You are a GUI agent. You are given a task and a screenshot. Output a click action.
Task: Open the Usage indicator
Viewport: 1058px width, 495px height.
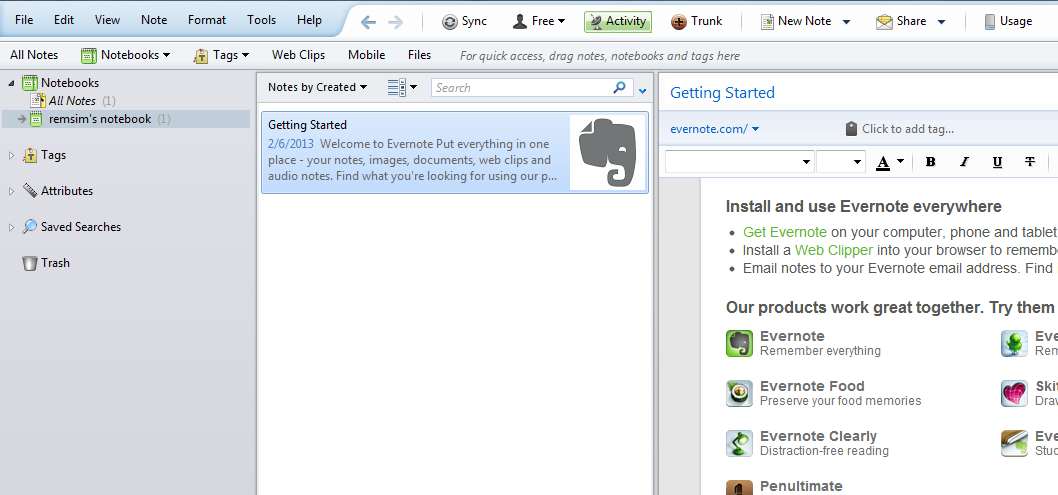pyautogui.click(x=1008, y=22)
